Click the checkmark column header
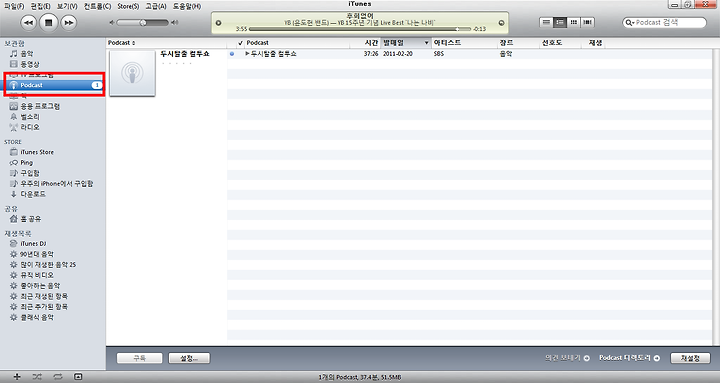Viewport: 720px width, 383px height. [x=241, y=43]
